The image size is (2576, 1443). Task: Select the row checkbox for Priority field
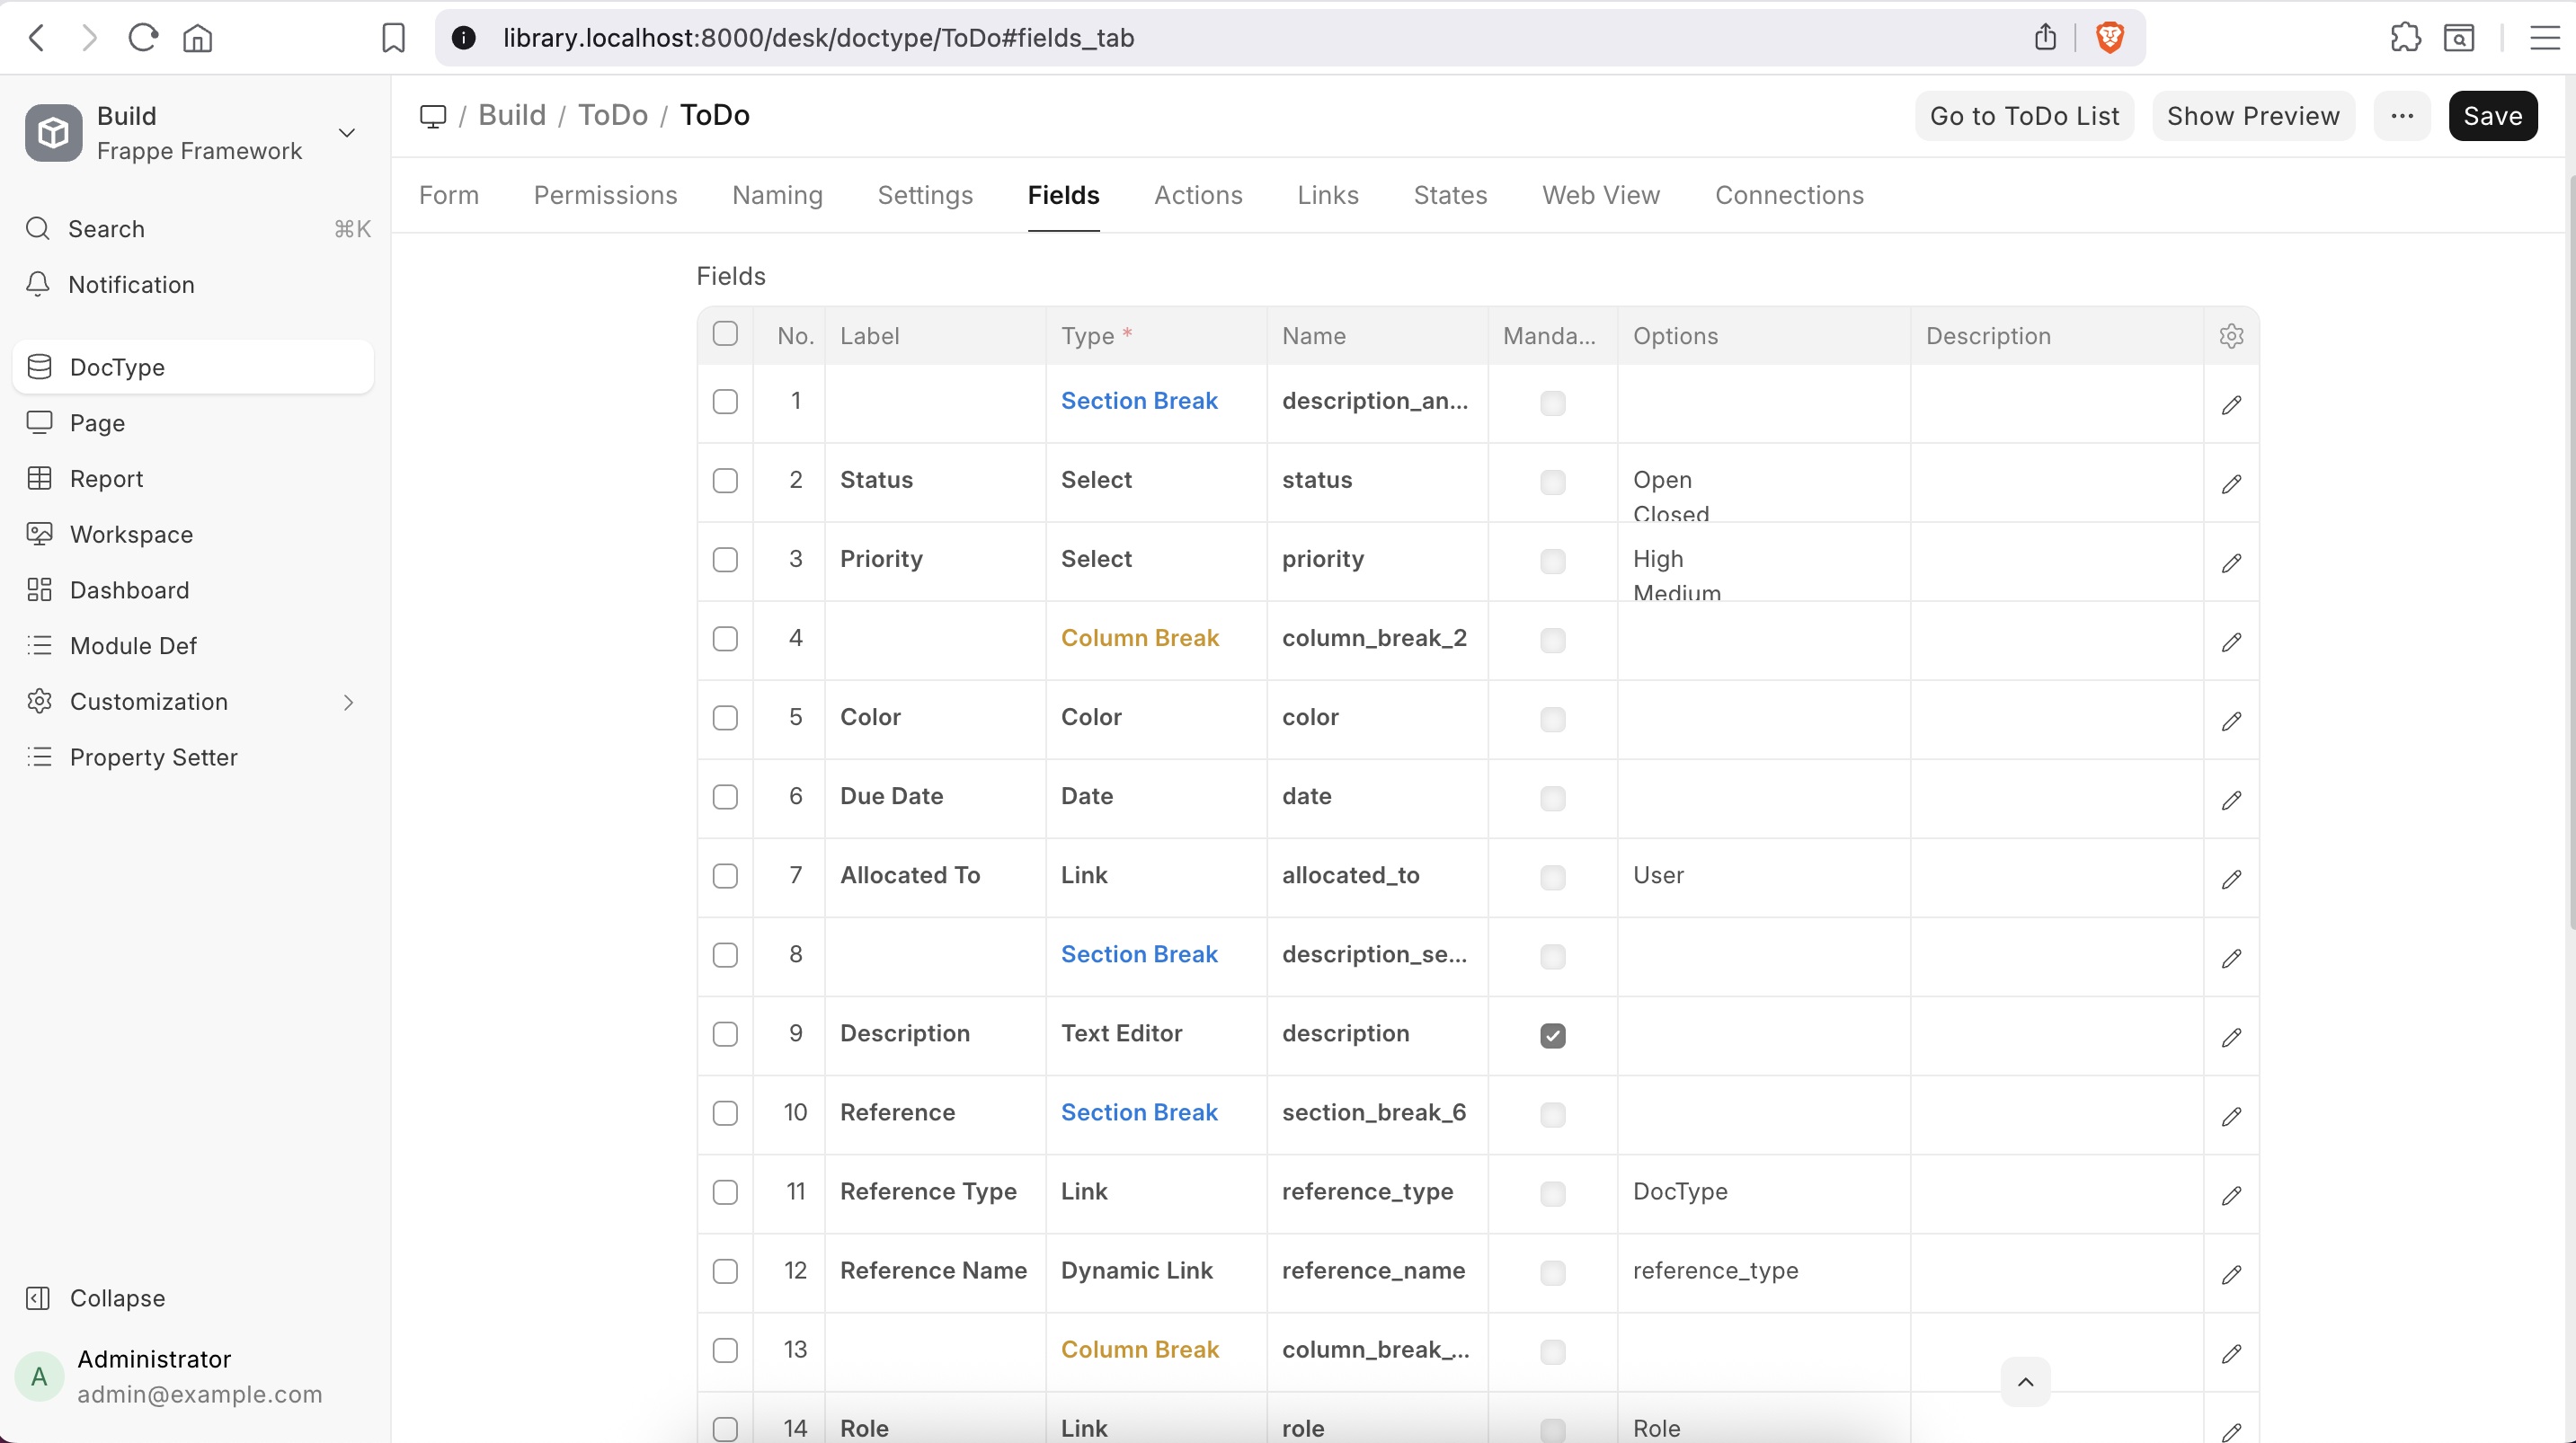point(725,559)
